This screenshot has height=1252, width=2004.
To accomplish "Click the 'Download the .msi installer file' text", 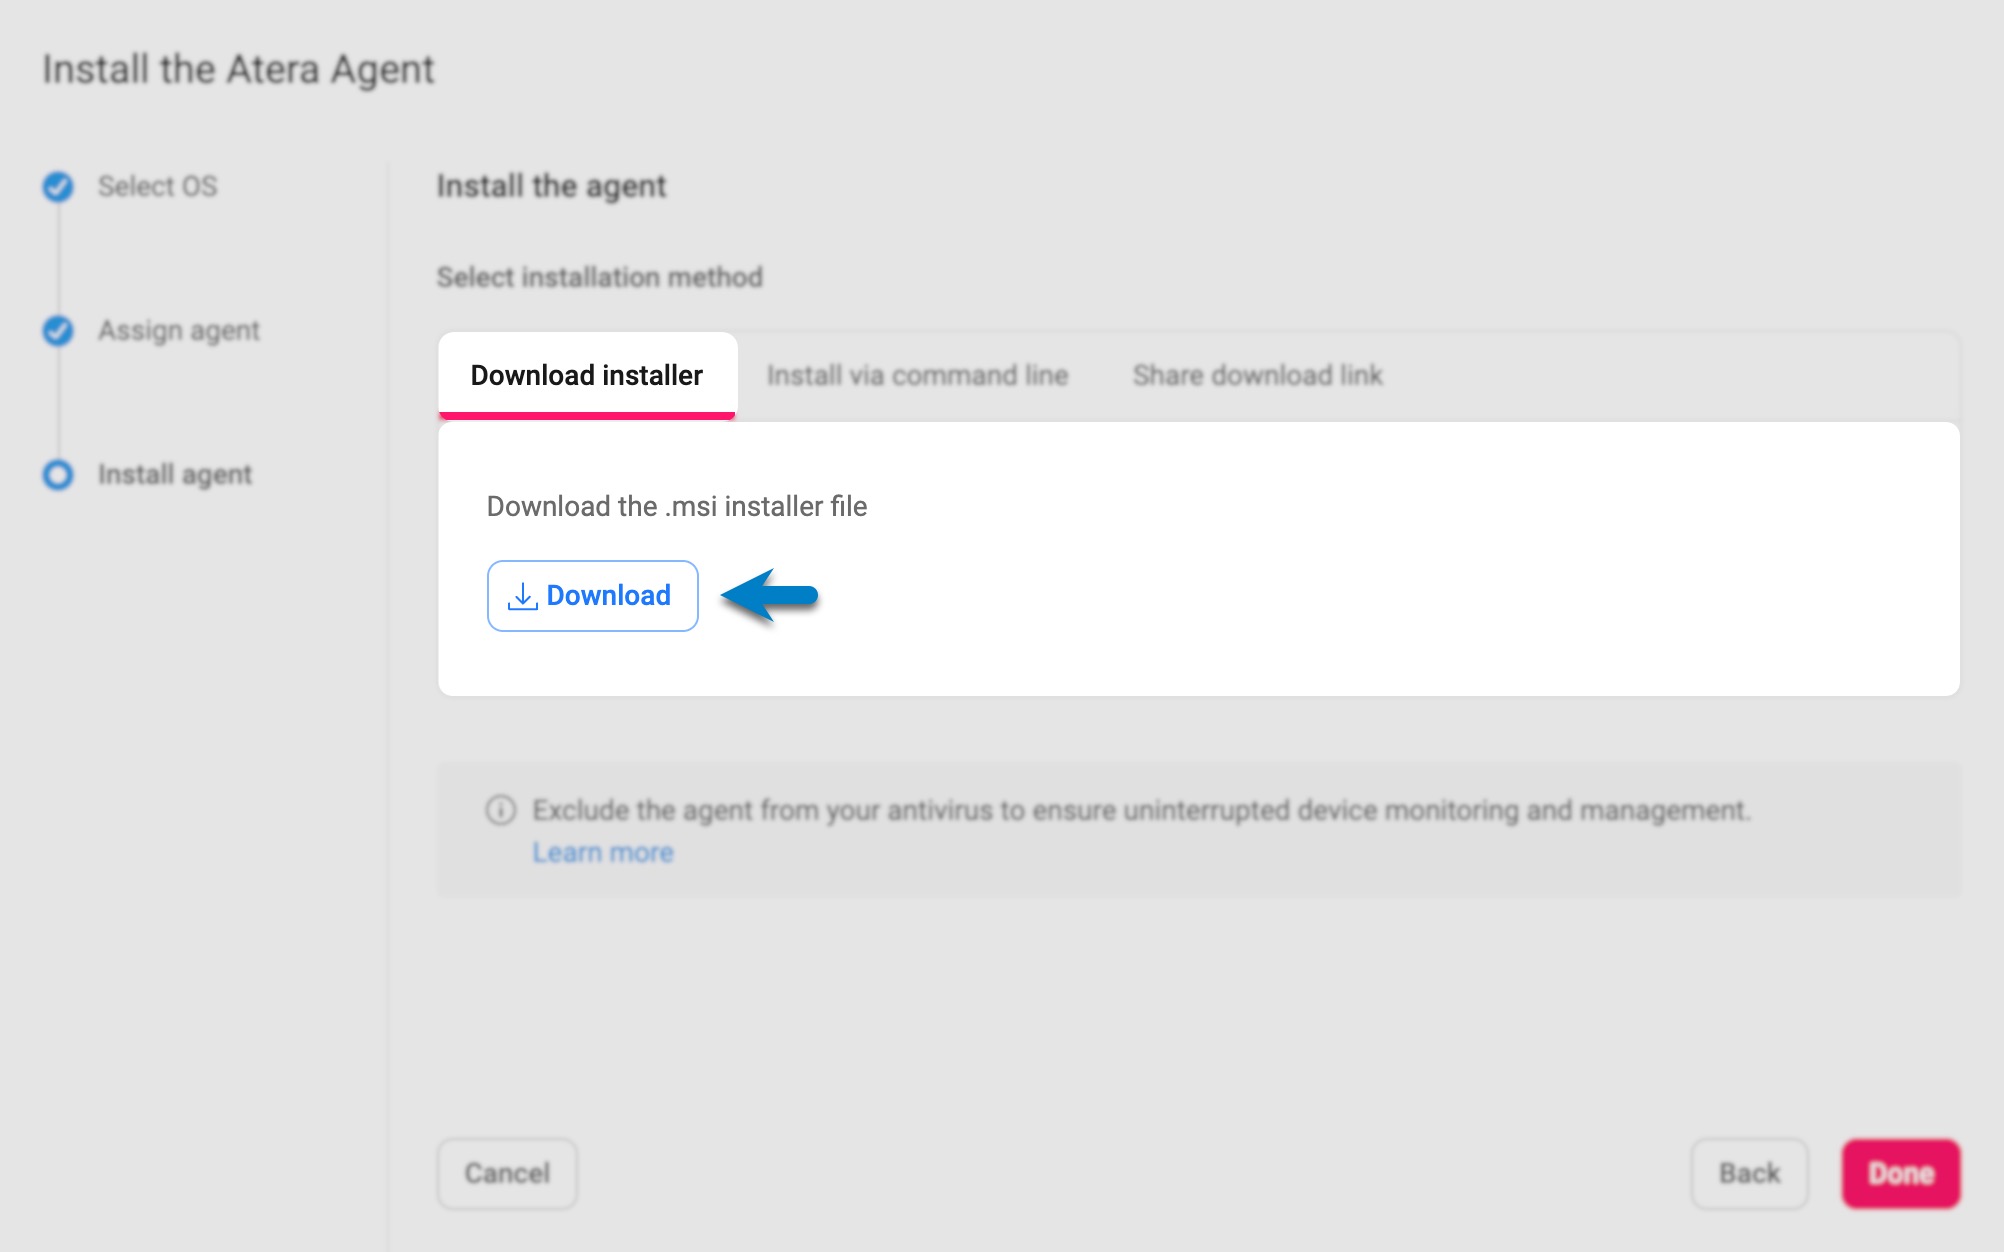I will (677, 506).
